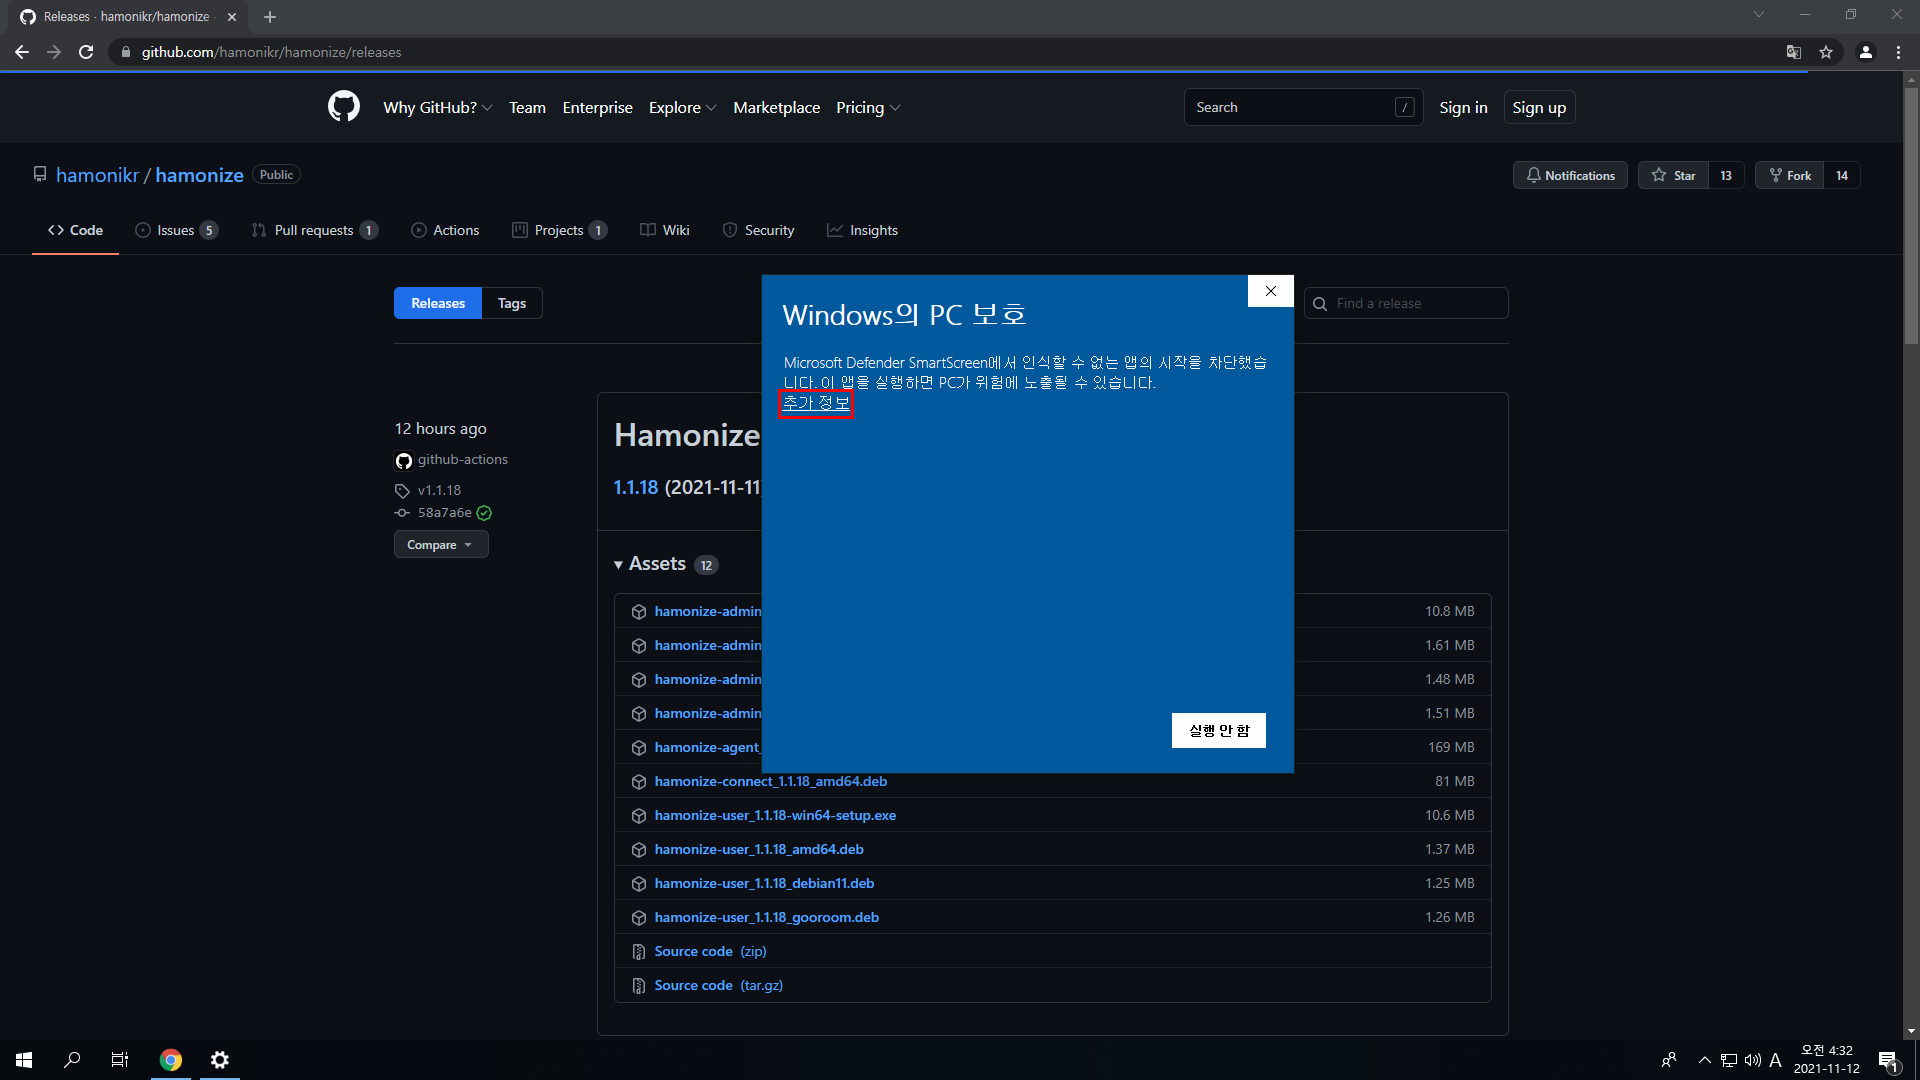The width and height of the screenshot is (1920, 1080).
Task: Open the Wiki tab
Action: [665, 230]
